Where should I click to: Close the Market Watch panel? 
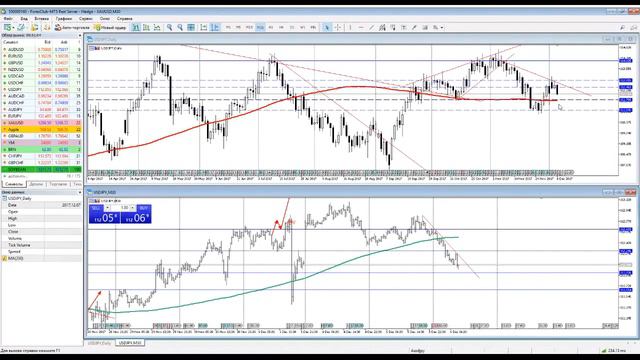click(80, 36)
